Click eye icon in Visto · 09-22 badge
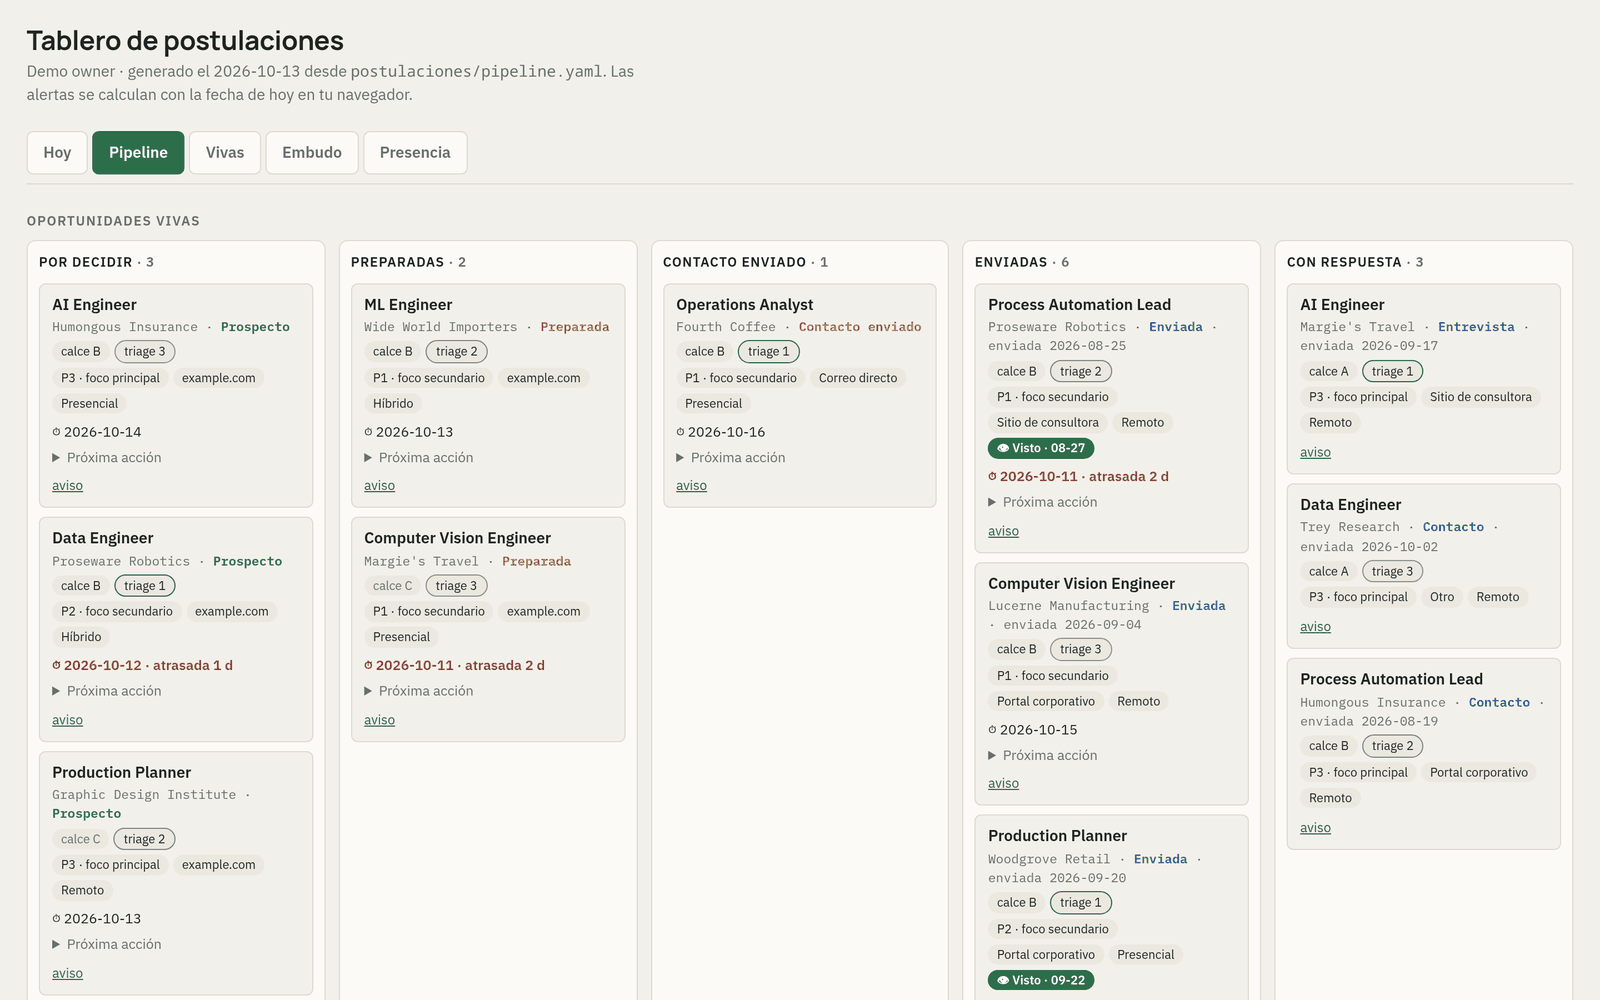The width and height of the screenshot is (1600, 1000). click(x=1003, y=980)
